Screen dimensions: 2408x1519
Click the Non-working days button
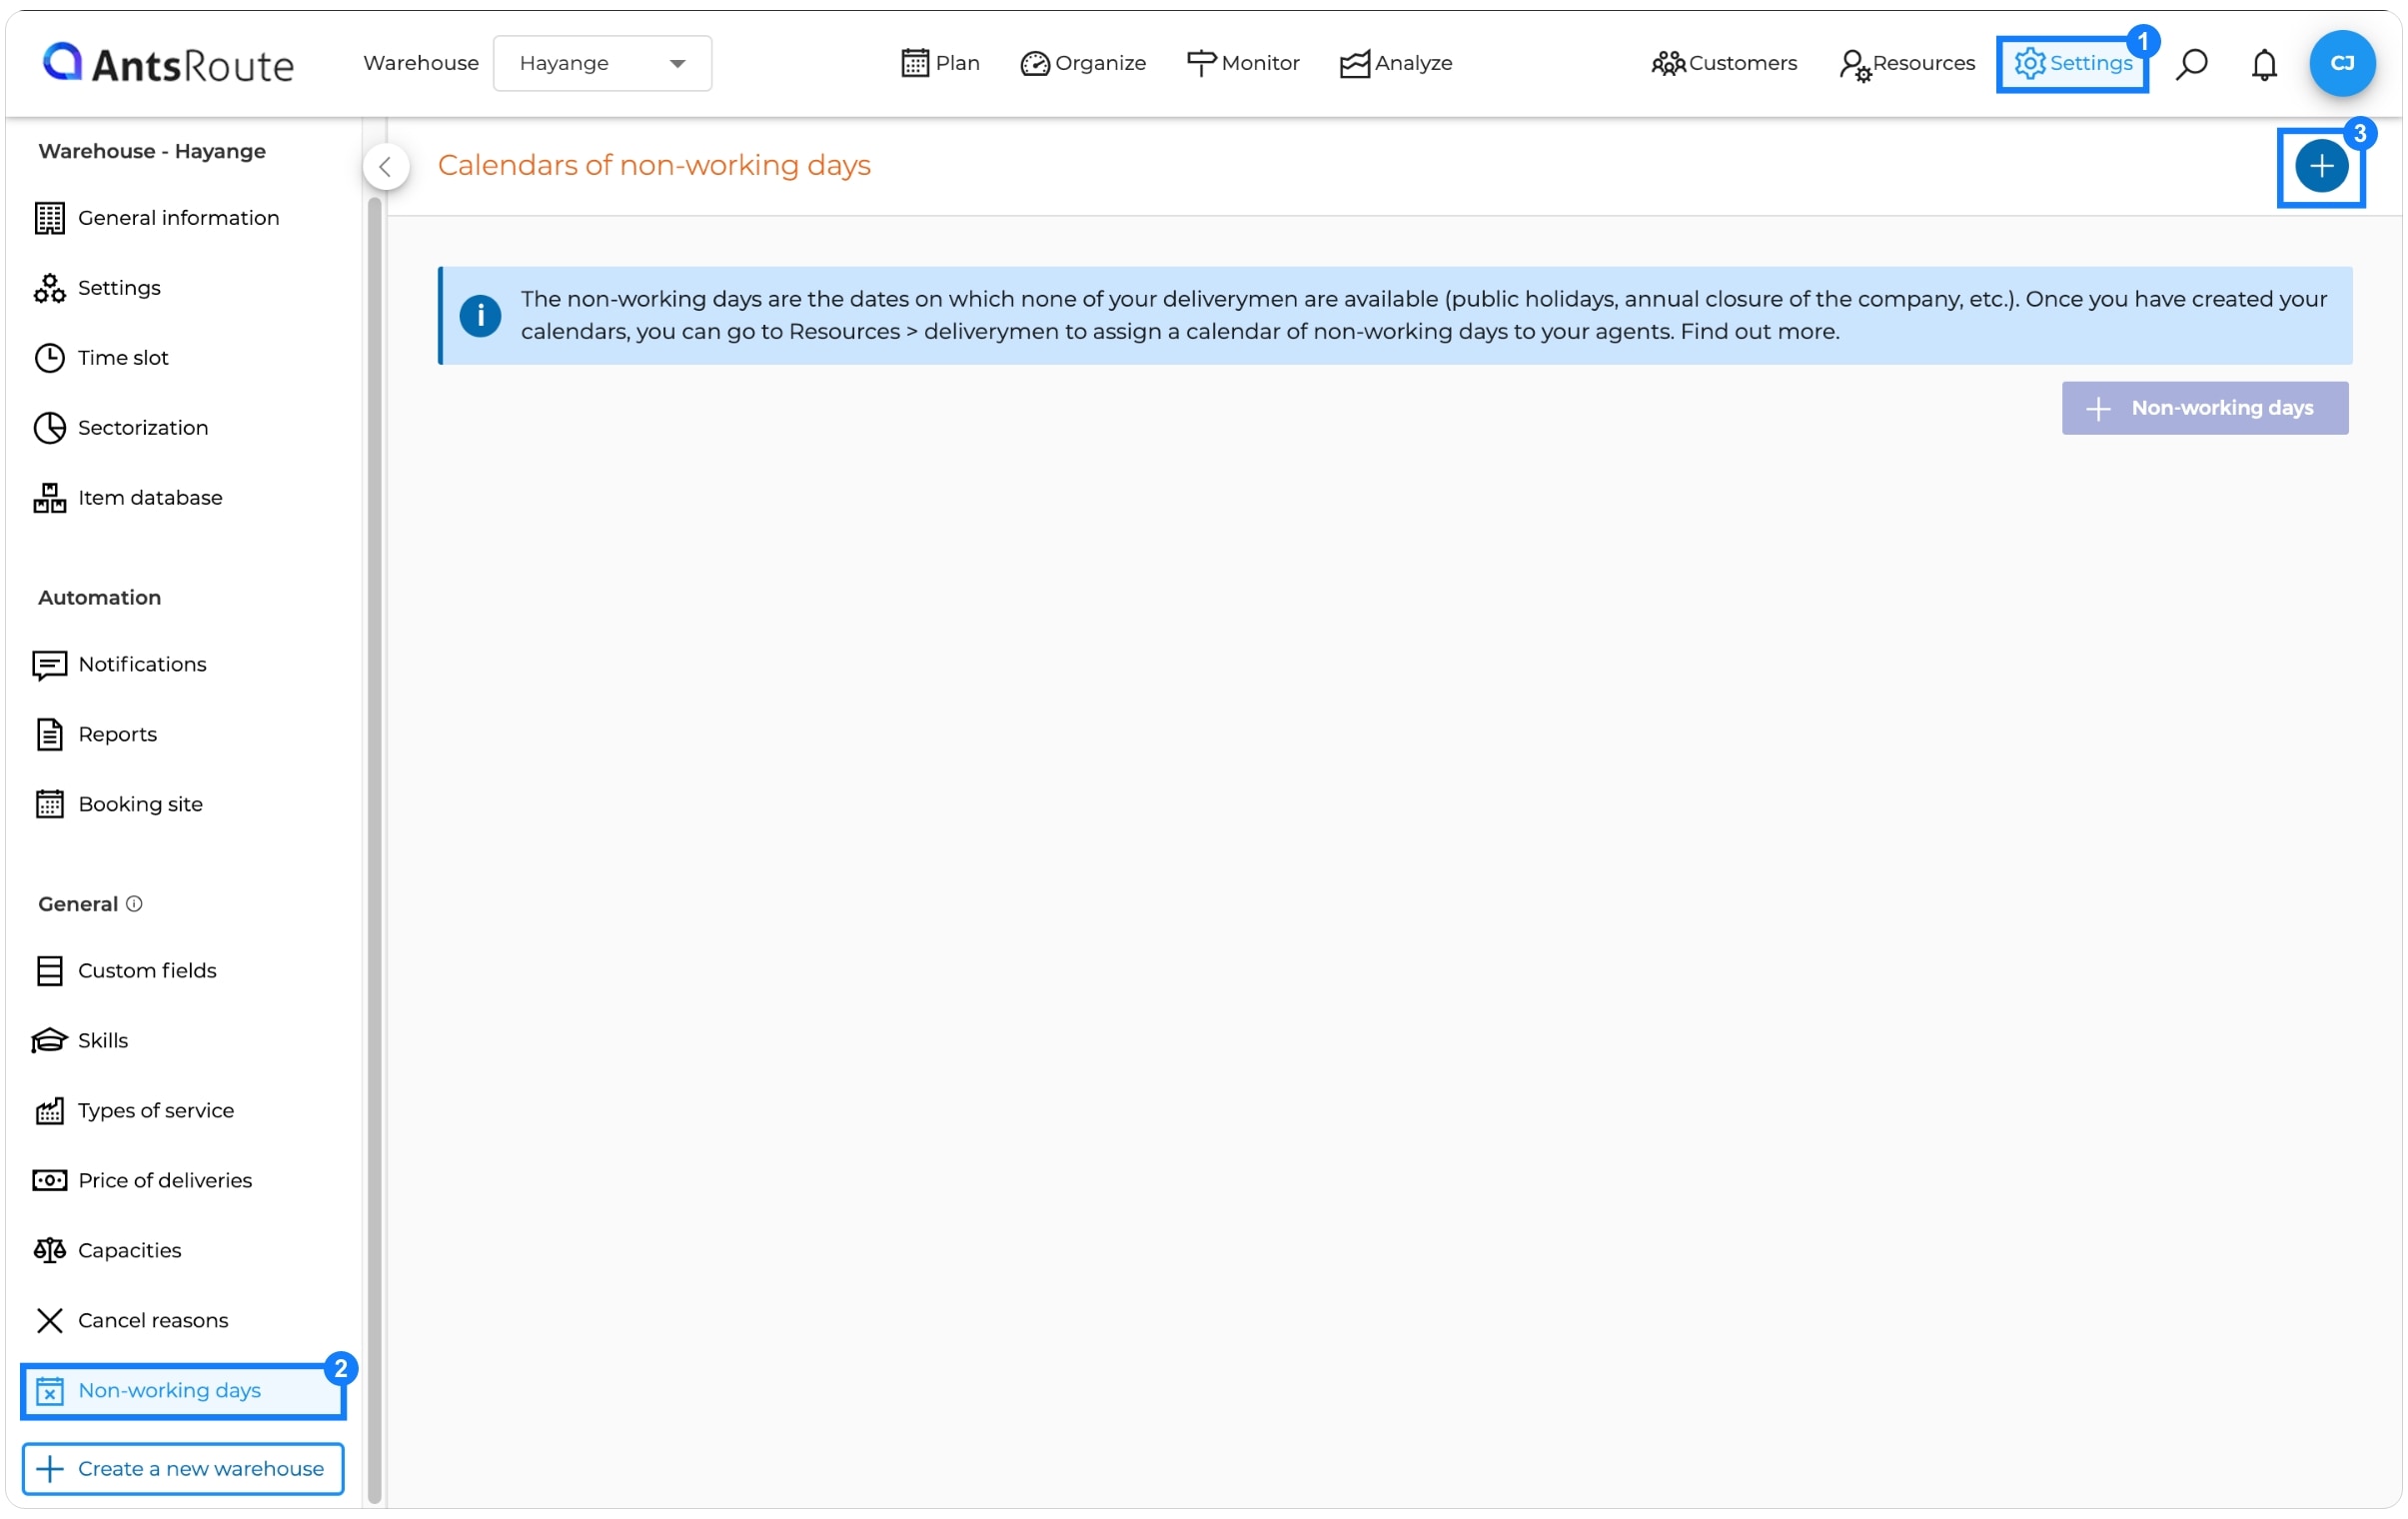(x=2204, y=408)
